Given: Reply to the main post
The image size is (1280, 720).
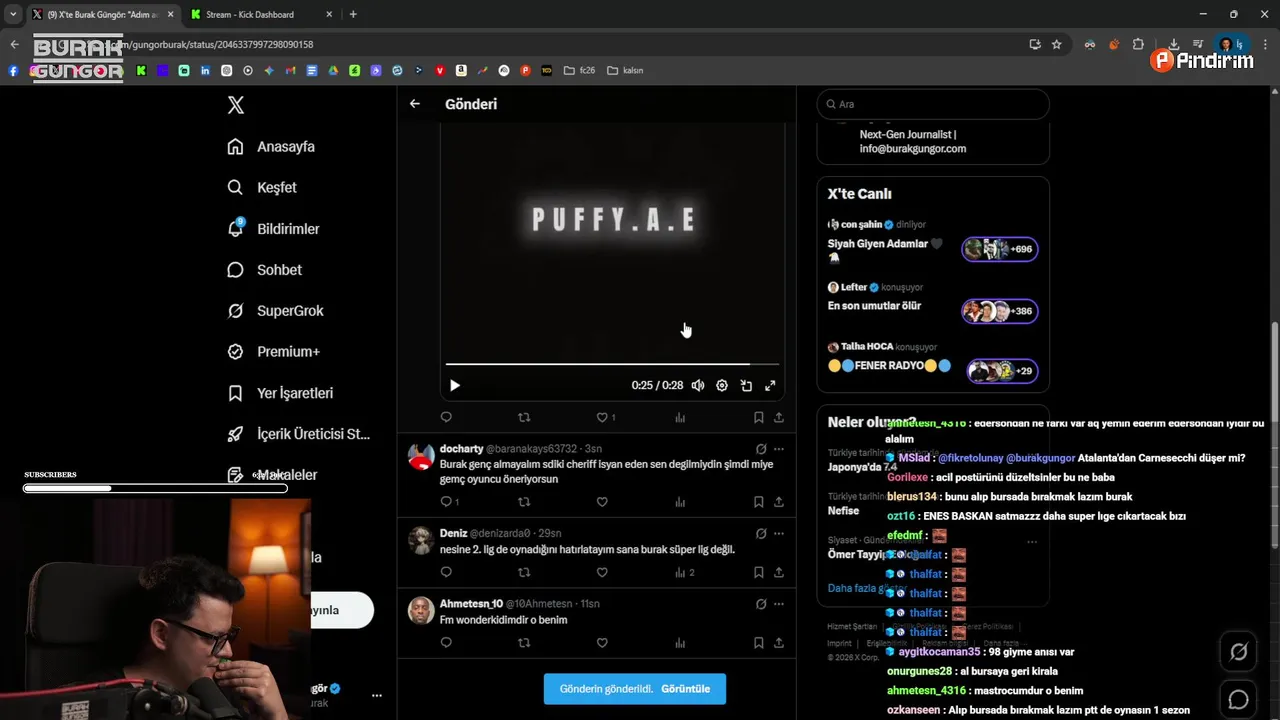Looking at the screenshot, I should coord(446,417).
